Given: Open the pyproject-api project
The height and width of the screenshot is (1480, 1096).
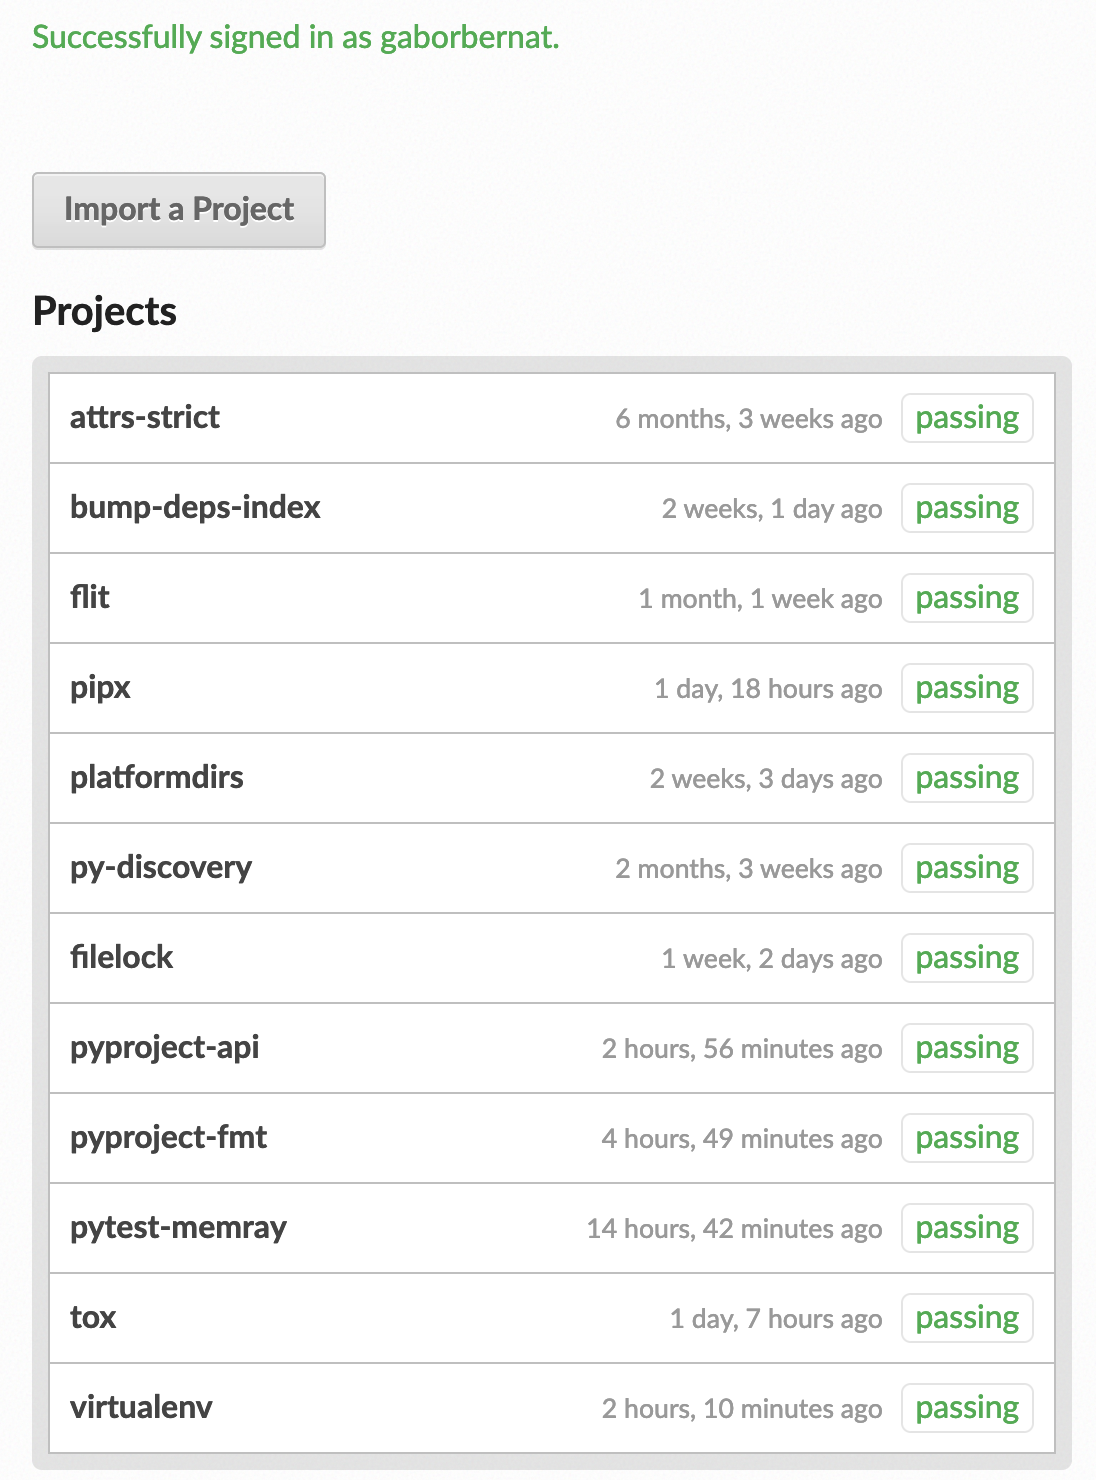Looking at the screenshot, I should [x=165, y=1048].
